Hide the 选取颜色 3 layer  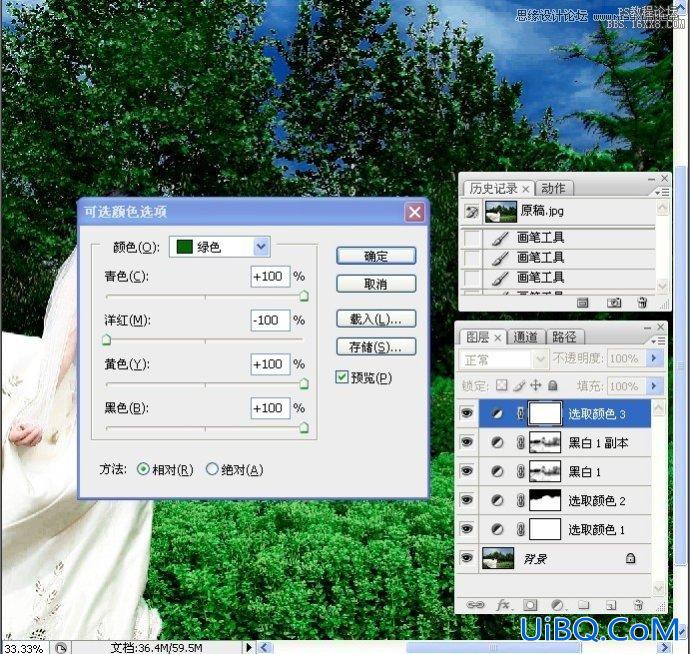[466, 413]
